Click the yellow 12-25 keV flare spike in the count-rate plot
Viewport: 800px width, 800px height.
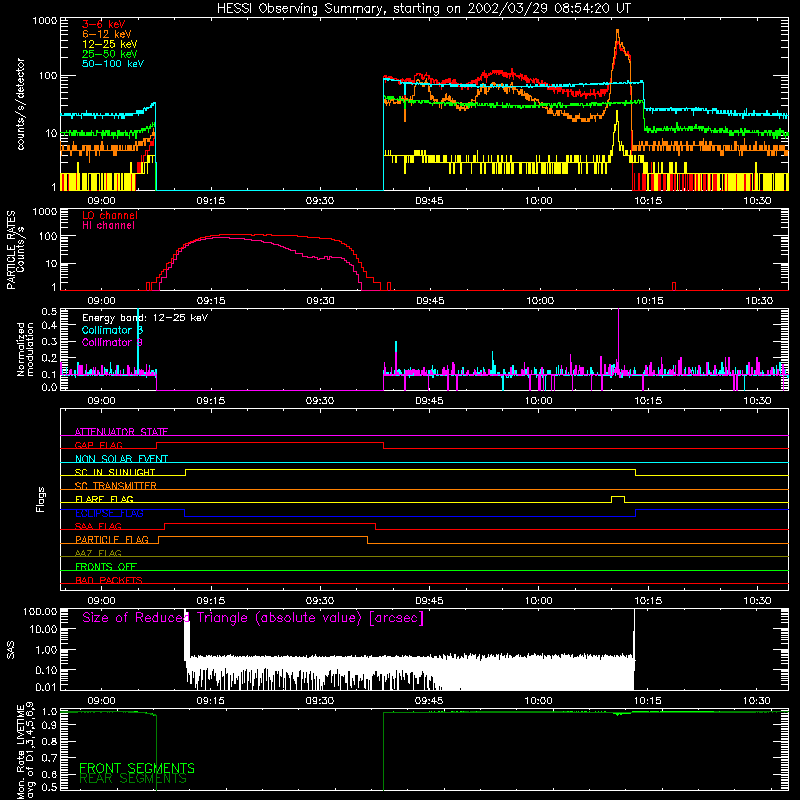tap(617, 128)
